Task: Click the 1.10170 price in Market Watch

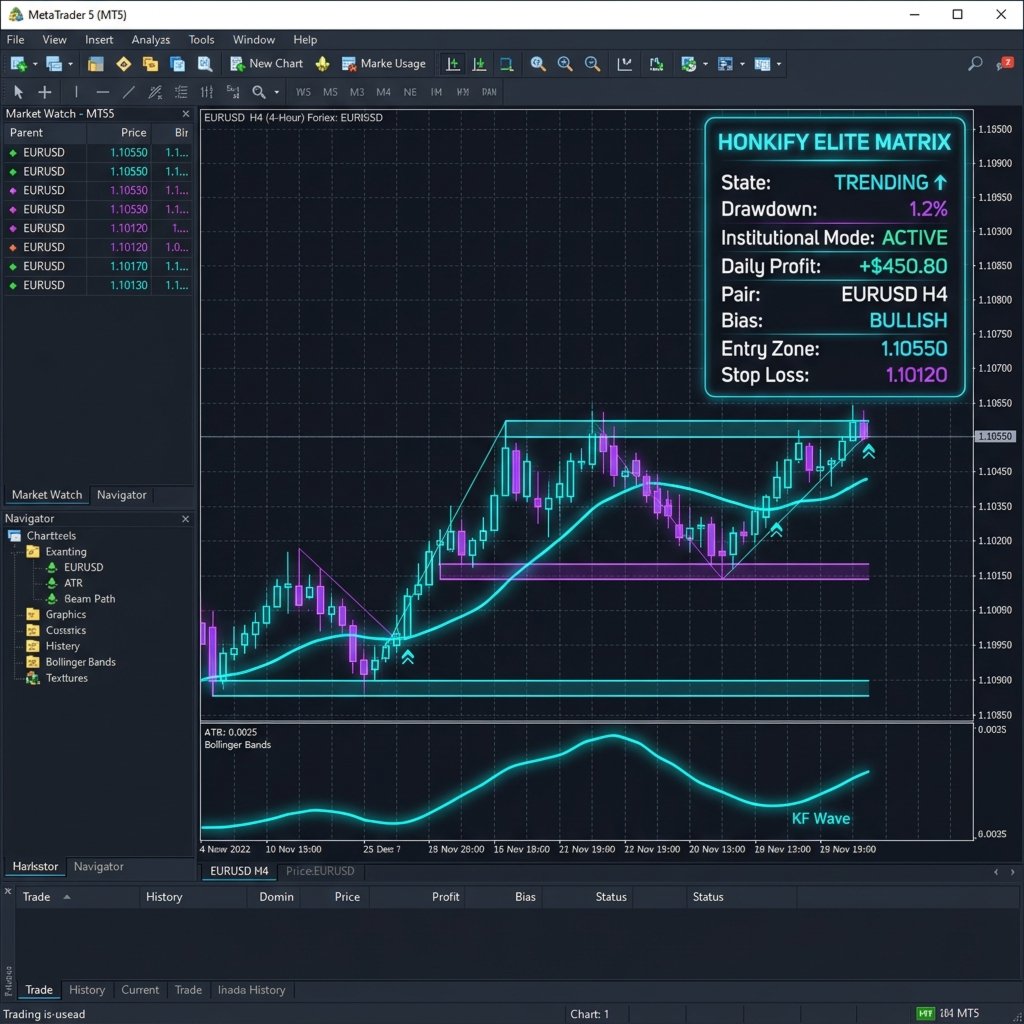Action: click(129, 266)
